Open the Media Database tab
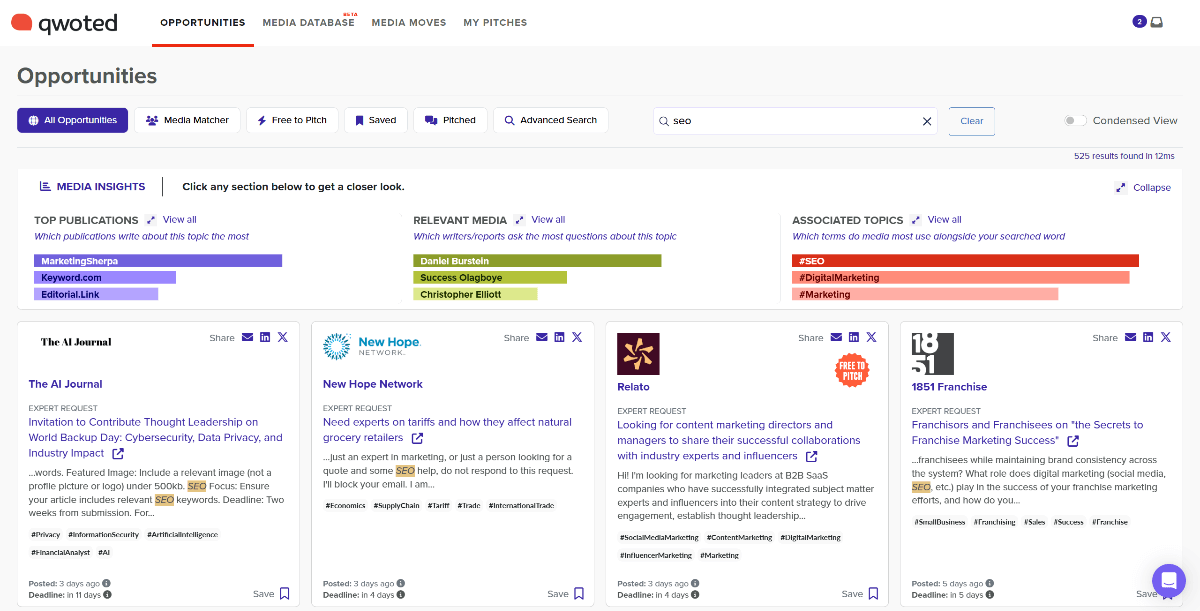 [309, 22]
